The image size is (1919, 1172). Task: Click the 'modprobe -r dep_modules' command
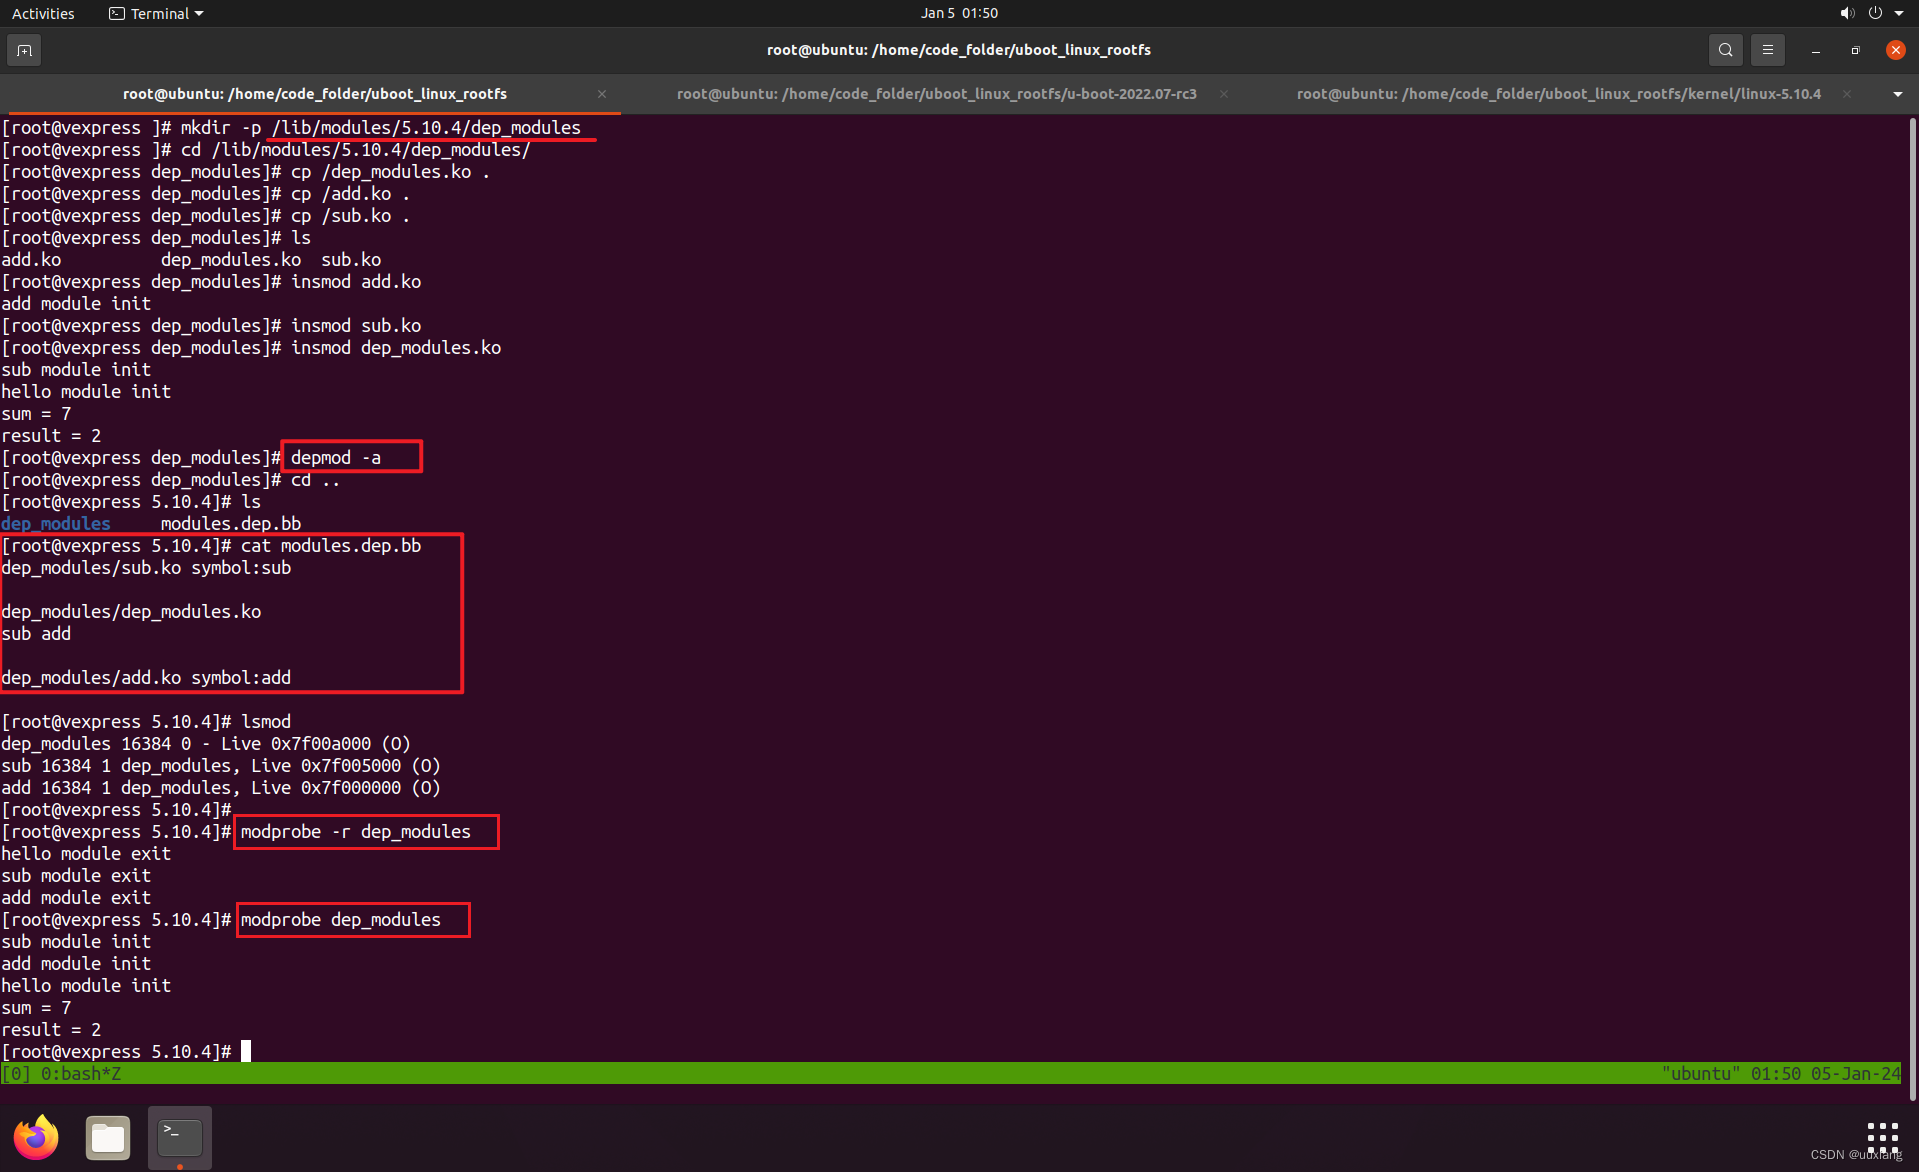[x=355, y=832]
